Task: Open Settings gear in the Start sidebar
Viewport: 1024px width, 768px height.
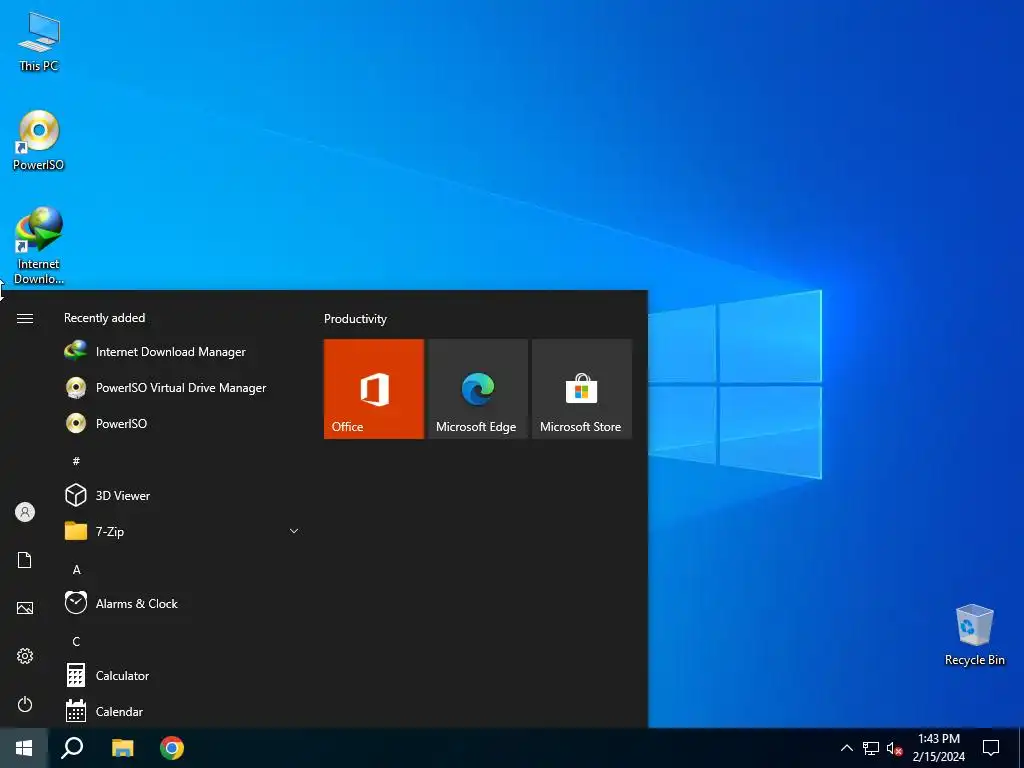Action: (x=25, y=656)
